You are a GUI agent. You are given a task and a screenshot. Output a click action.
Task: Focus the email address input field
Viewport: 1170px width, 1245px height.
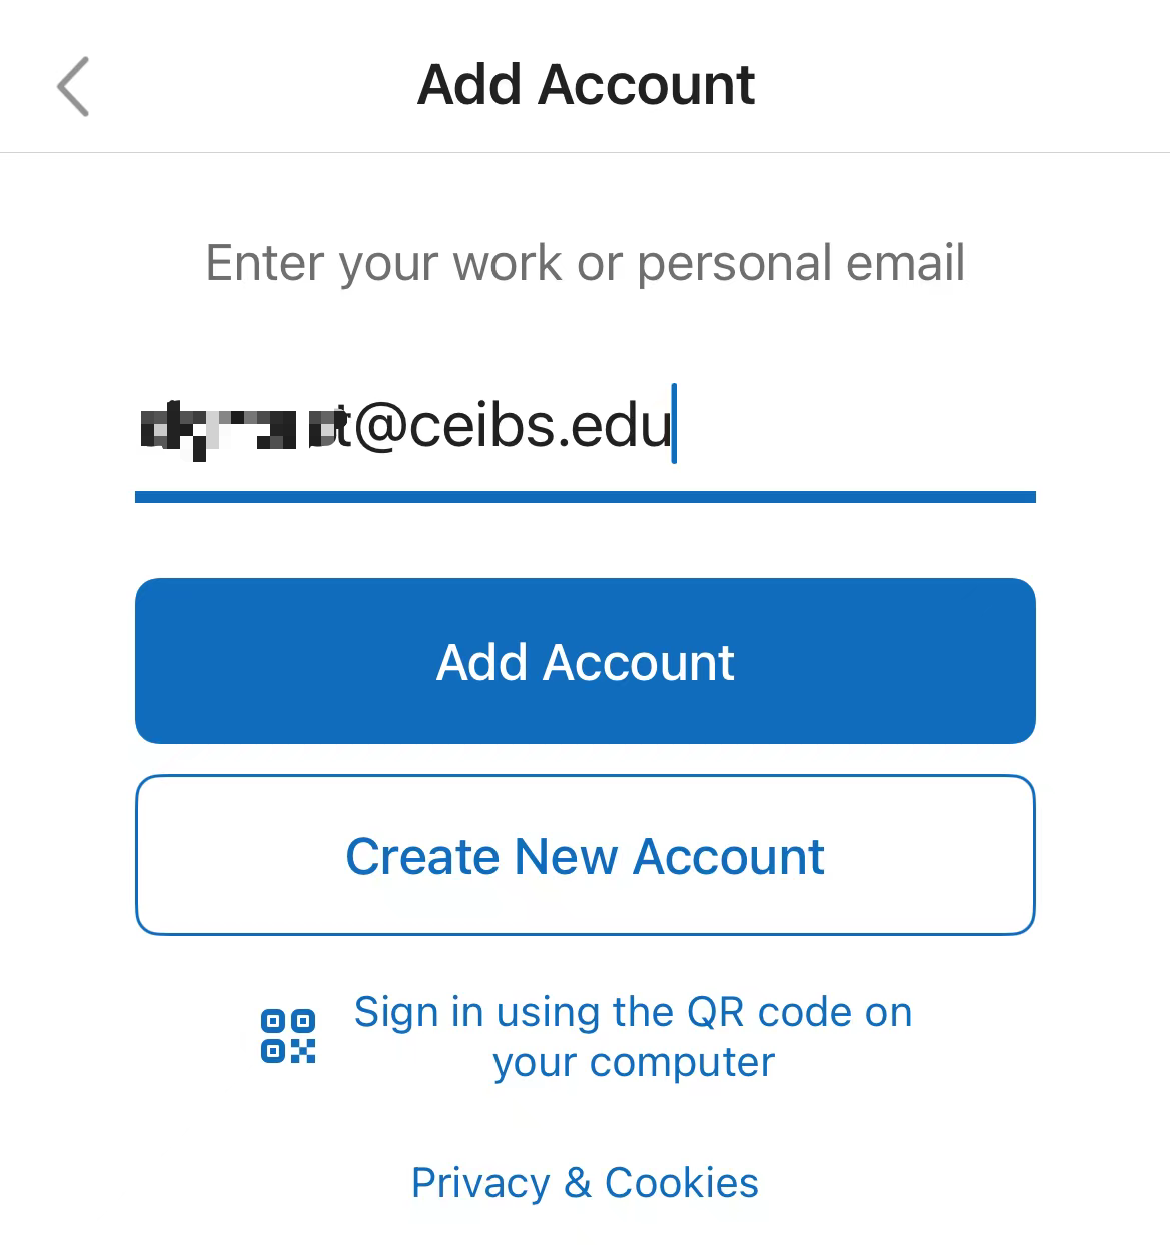click(585, 426)
